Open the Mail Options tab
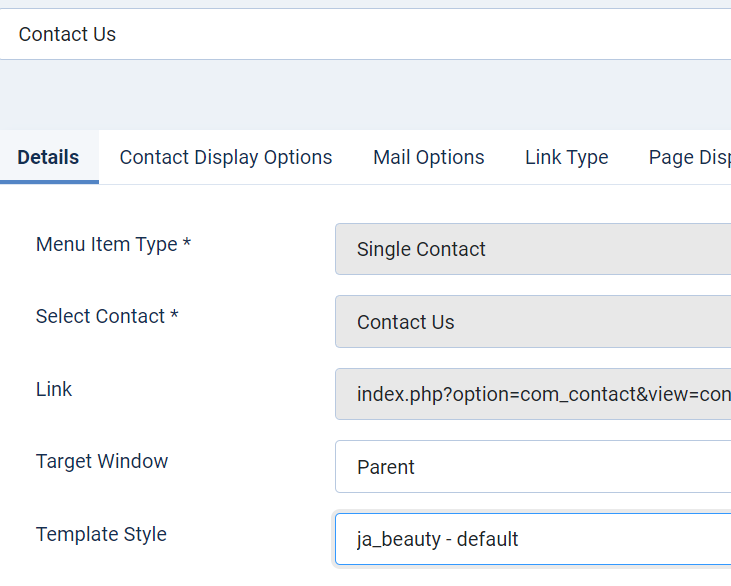Image resolution: width=731 pixels, height=586 pixels. coord(428,158)
